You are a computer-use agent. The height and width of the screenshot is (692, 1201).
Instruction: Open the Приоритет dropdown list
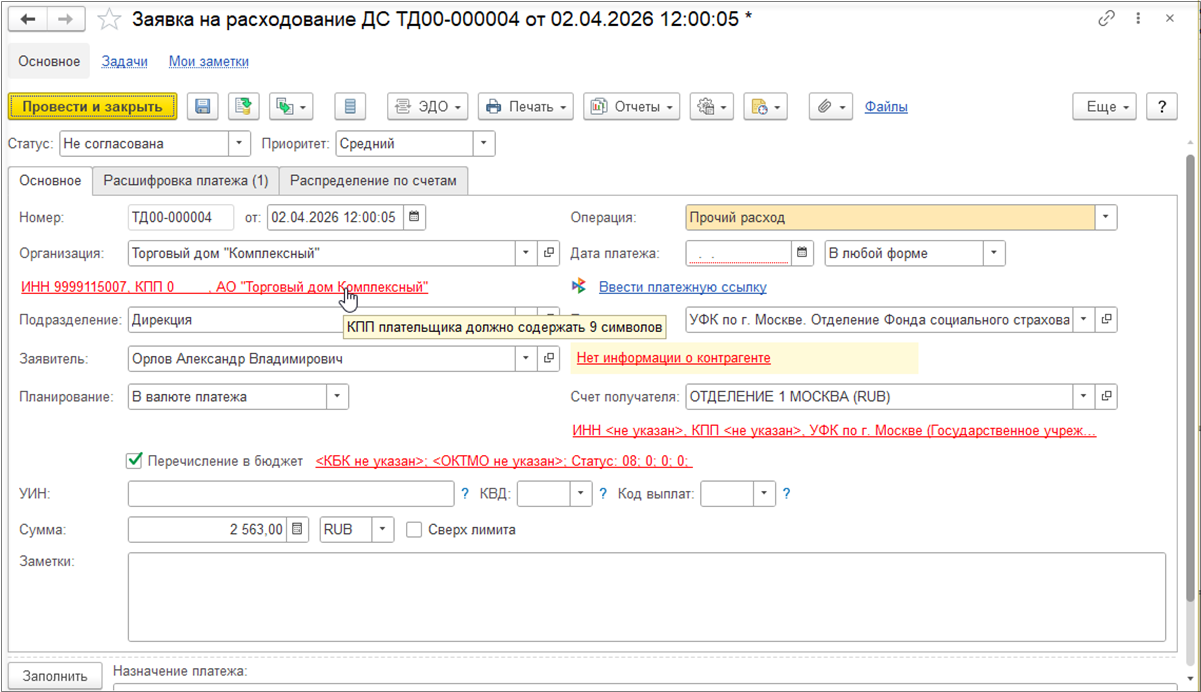[x=484, y=144]
